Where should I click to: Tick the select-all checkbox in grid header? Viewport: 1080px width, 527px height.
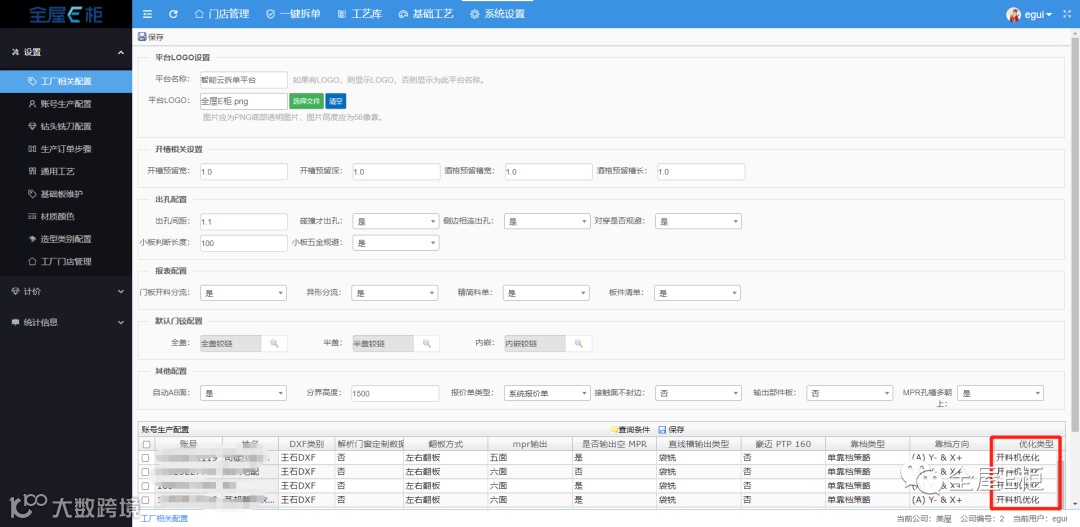click(x=145, y=444)
